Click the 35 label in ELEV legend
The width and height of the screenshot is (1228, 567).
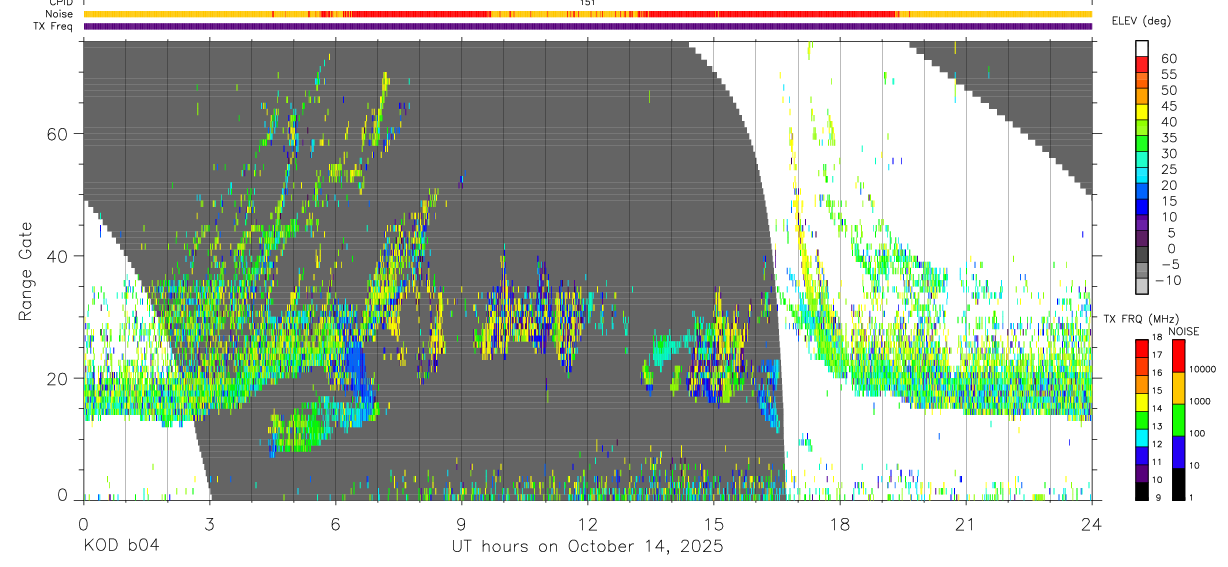(1169, 137)
